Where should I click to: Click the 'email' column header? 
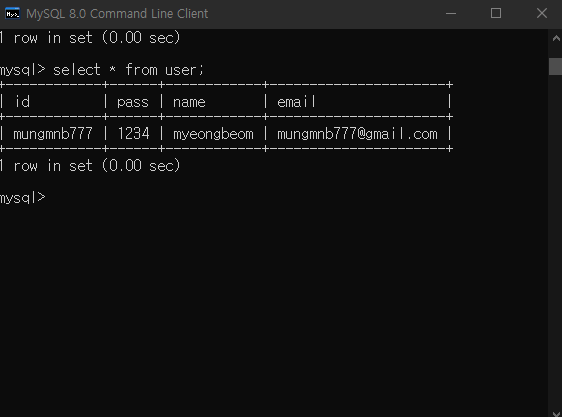pos(296,102)
